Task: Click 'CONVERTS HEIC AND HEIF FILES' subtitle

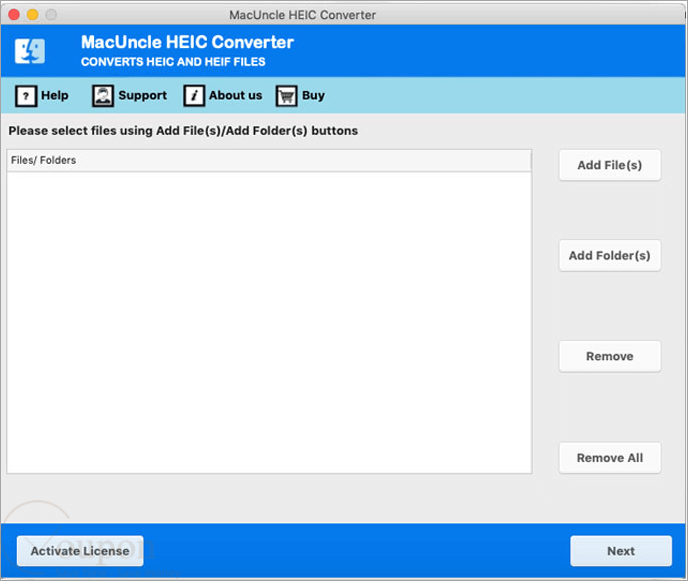Action: [173, 62]
